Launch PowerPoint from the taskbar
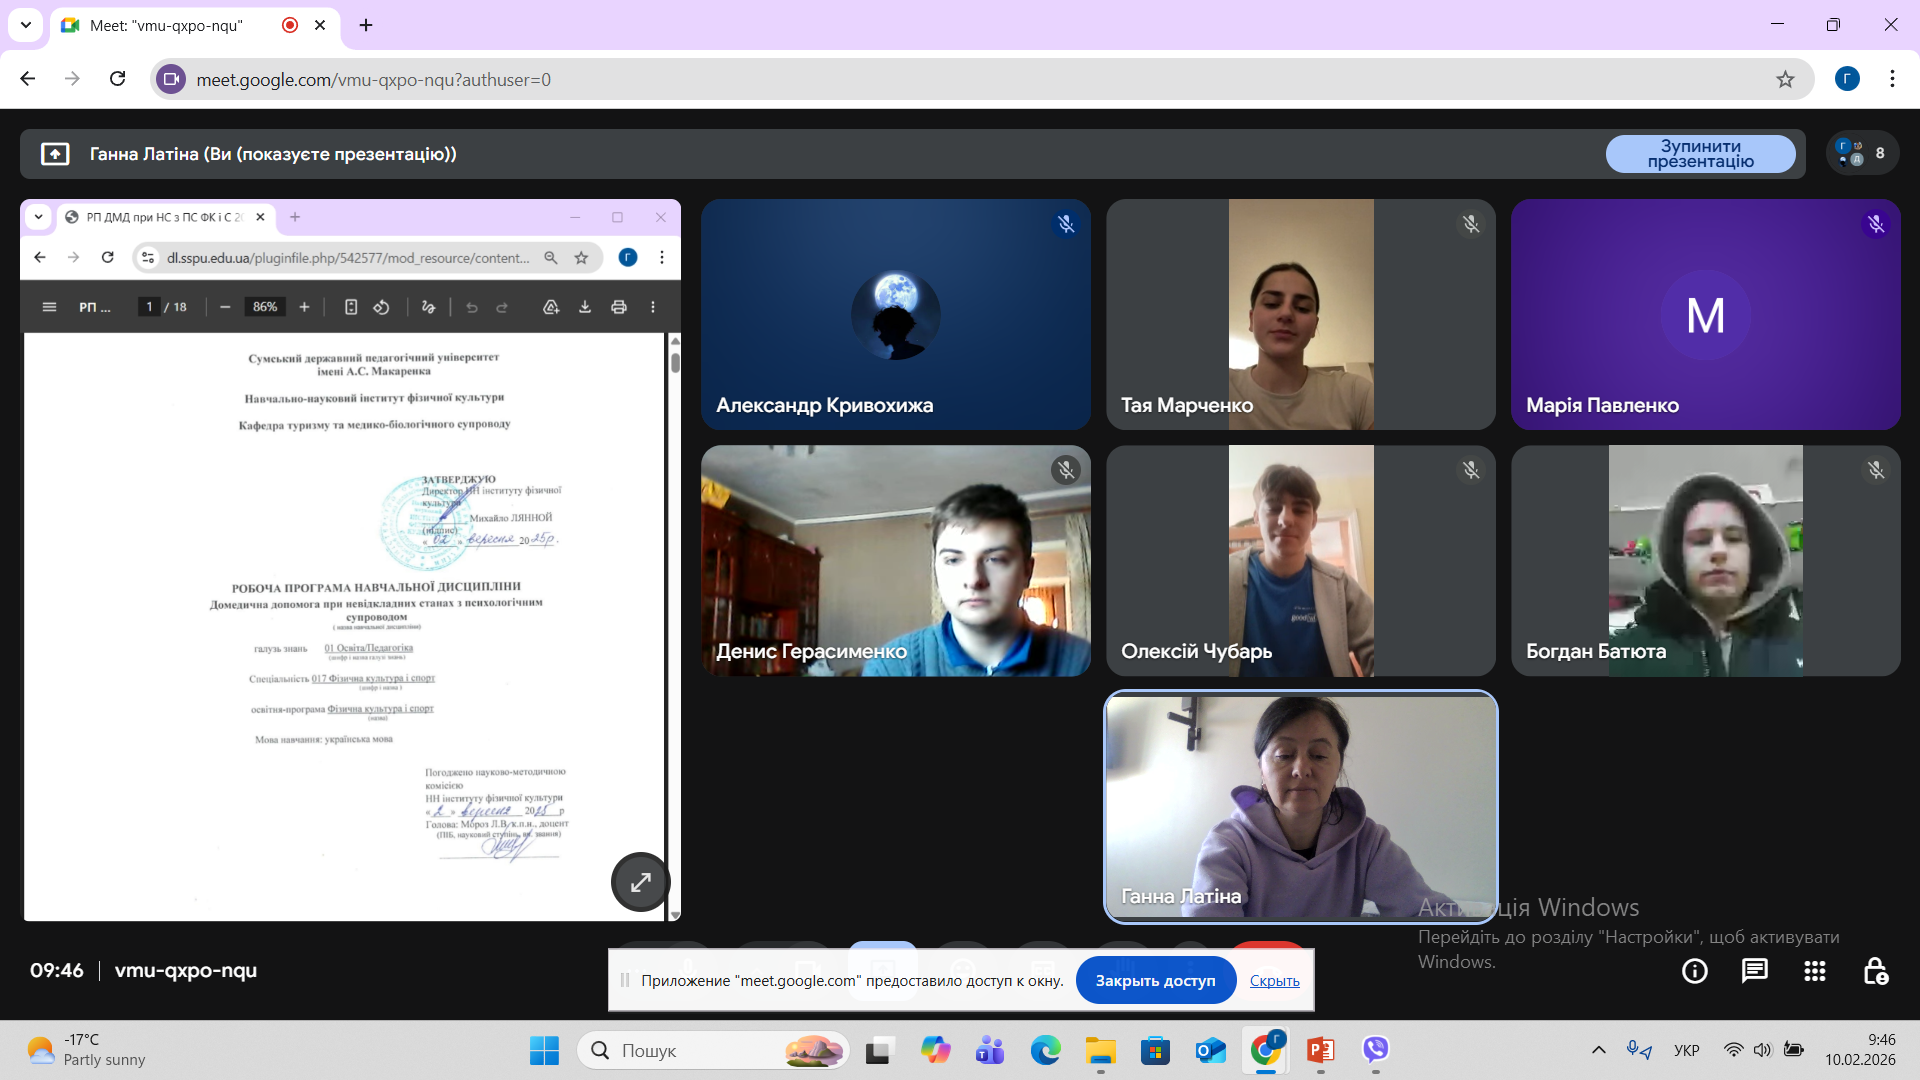 coord(1320,1050)
